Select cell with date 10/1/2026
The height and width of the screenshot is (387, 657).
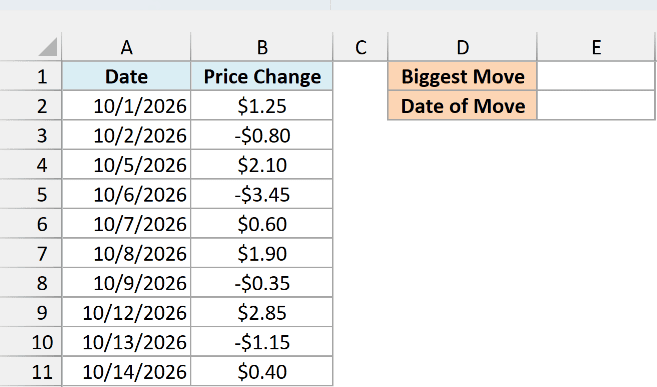(126, 106)
